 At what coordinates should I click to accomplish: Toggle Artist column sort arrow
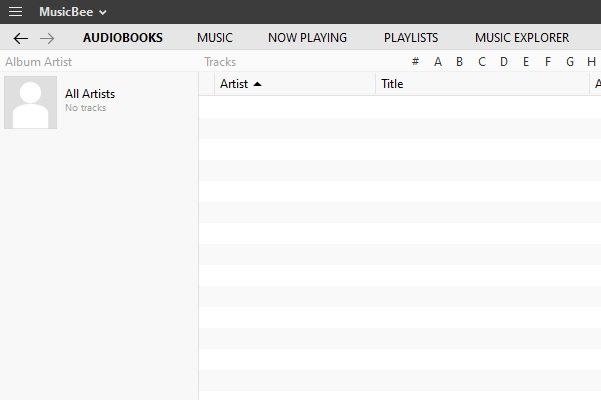click(x=258, y=84)
